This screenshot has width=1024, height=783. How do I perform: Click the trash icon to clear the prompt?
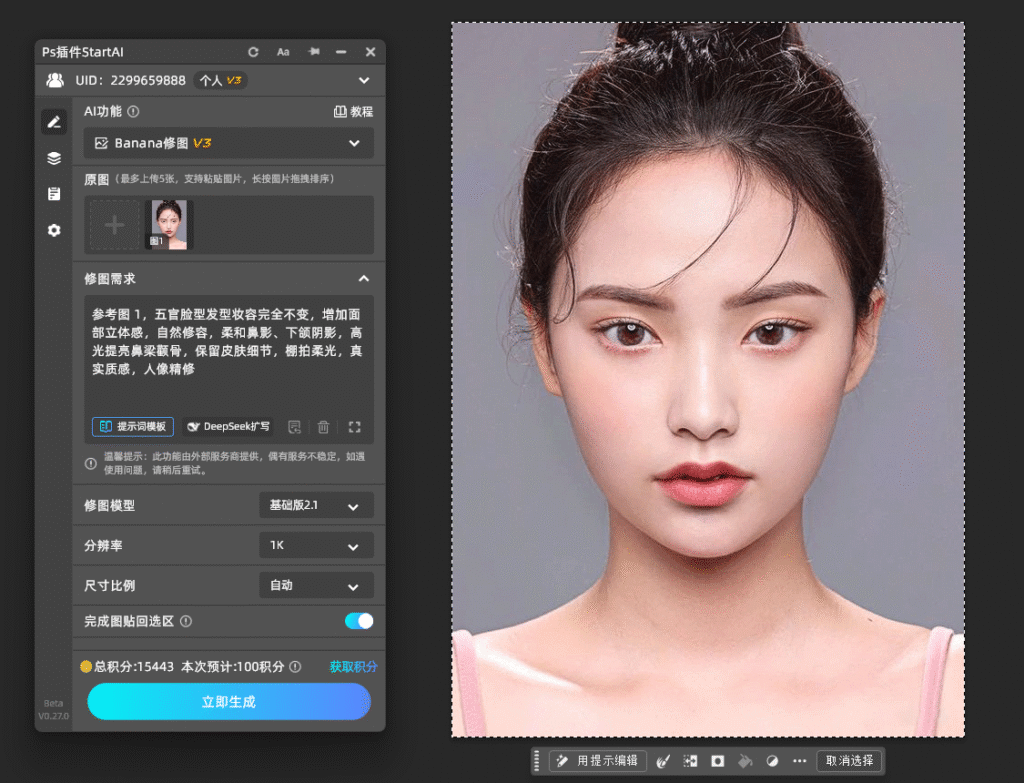(x=323, y=427)
